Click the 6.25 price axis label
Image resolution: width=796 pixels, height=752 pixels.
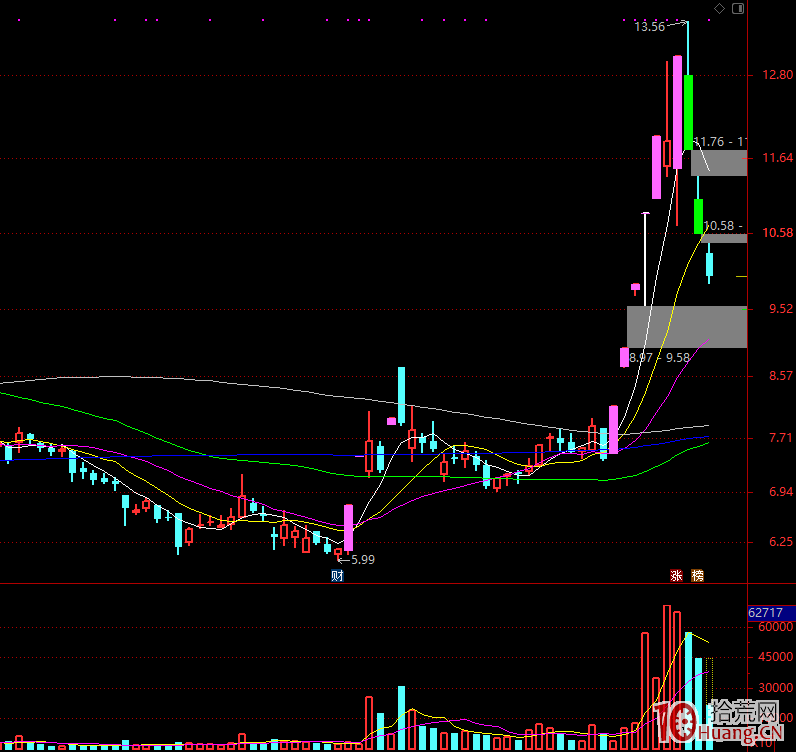coord(781,542)
